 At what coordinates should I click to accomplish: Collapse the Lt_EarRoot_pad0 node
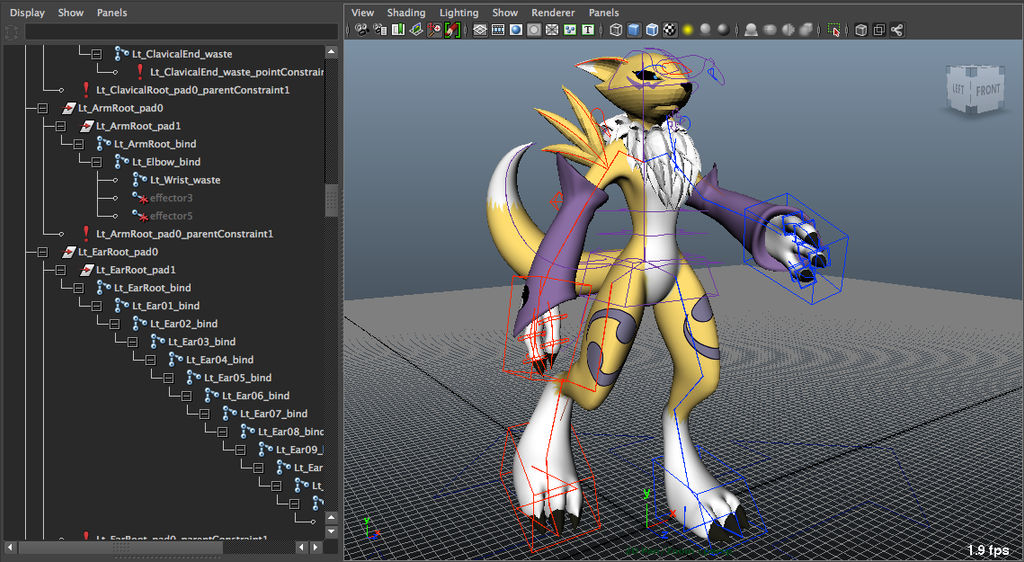[x=42, y=252]
